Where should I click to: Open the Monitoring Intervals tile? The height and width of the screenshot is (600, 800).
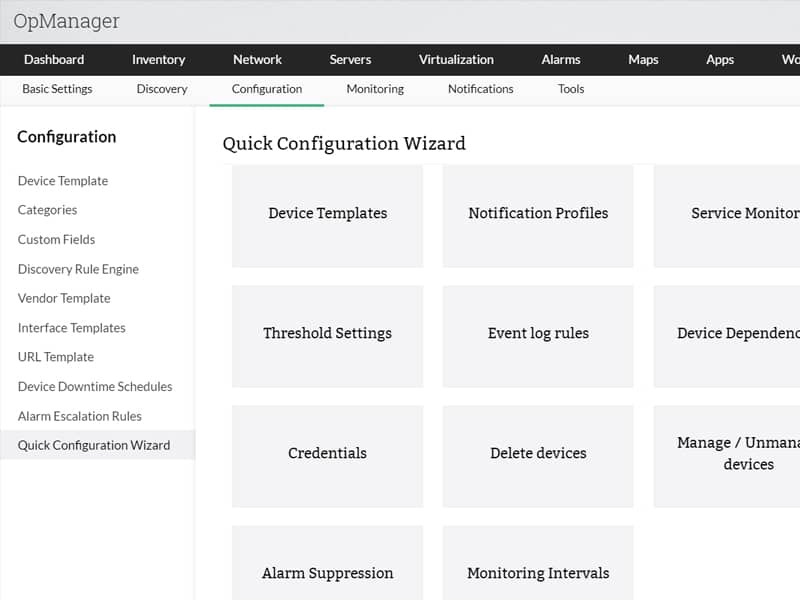(538, 572)
